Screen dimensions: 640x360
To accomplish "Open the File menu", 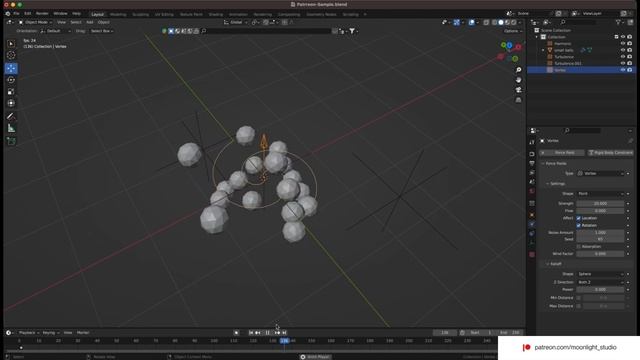I will [16, 13].
